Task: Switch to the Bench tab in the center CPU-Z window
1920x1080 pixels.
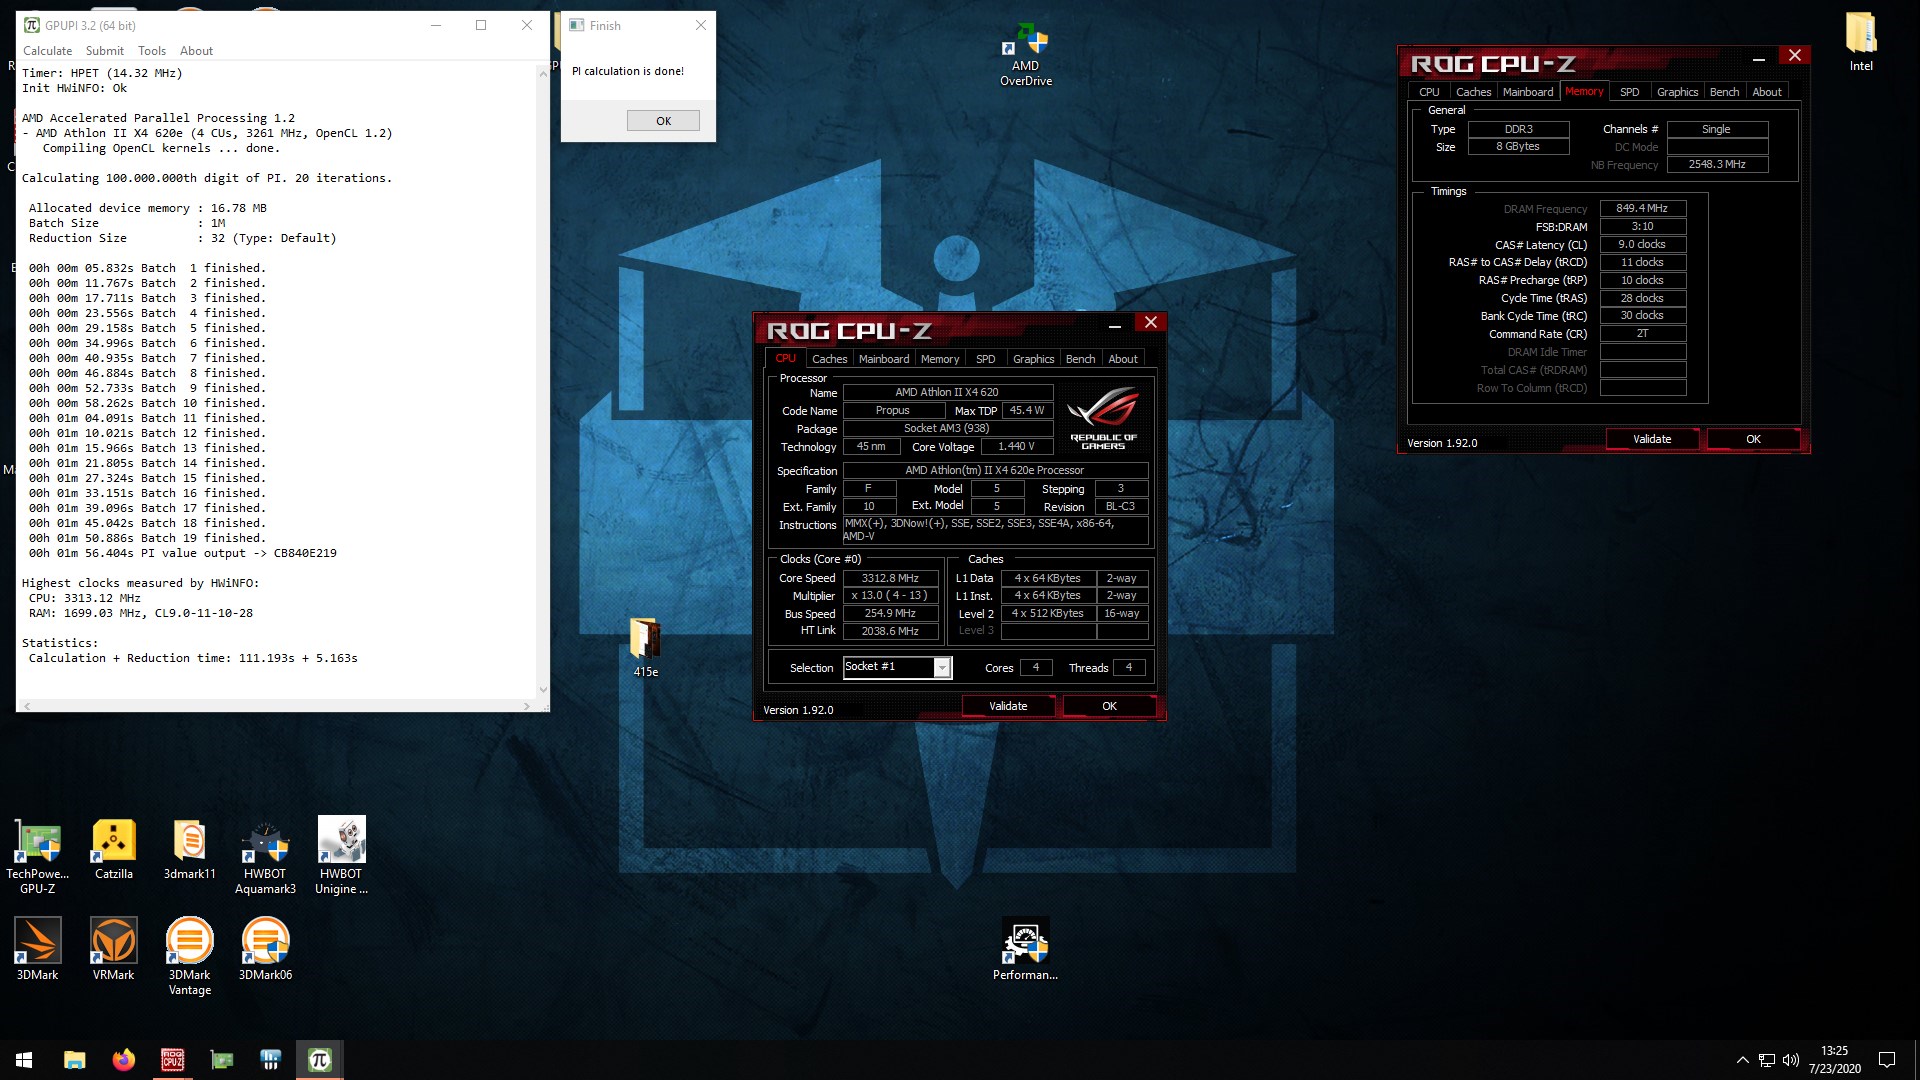Action: tap(1080, 359)
